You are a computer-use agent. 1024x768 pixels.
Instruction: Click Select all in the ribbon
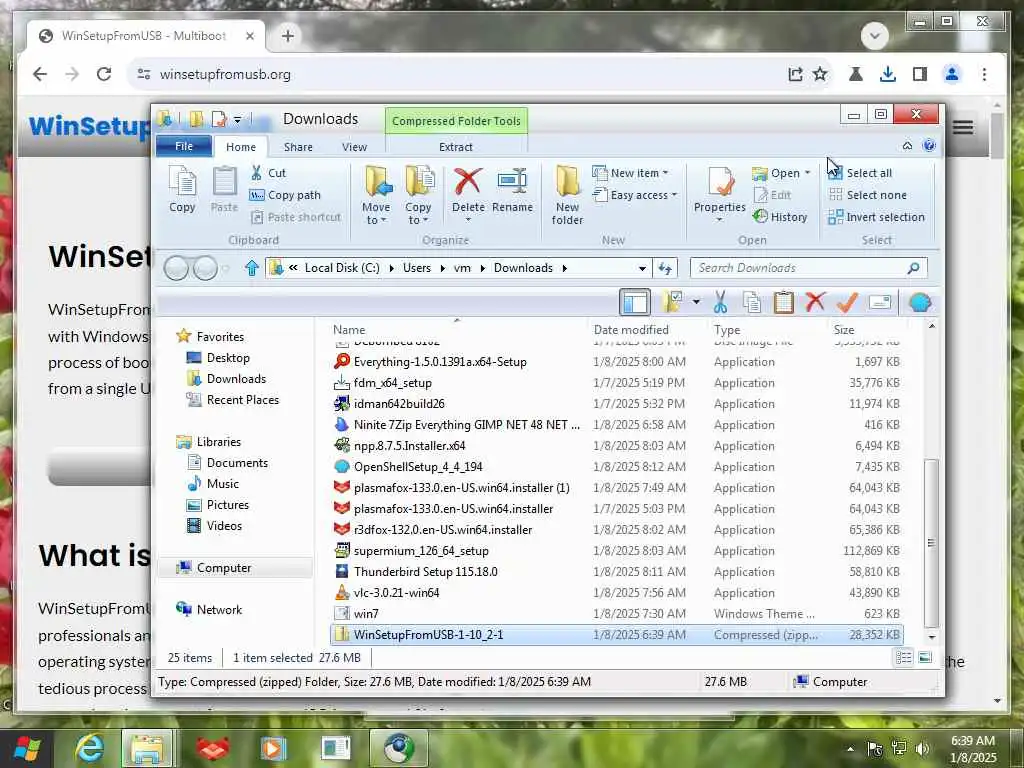pyautogui.click(x=861, y=173)
